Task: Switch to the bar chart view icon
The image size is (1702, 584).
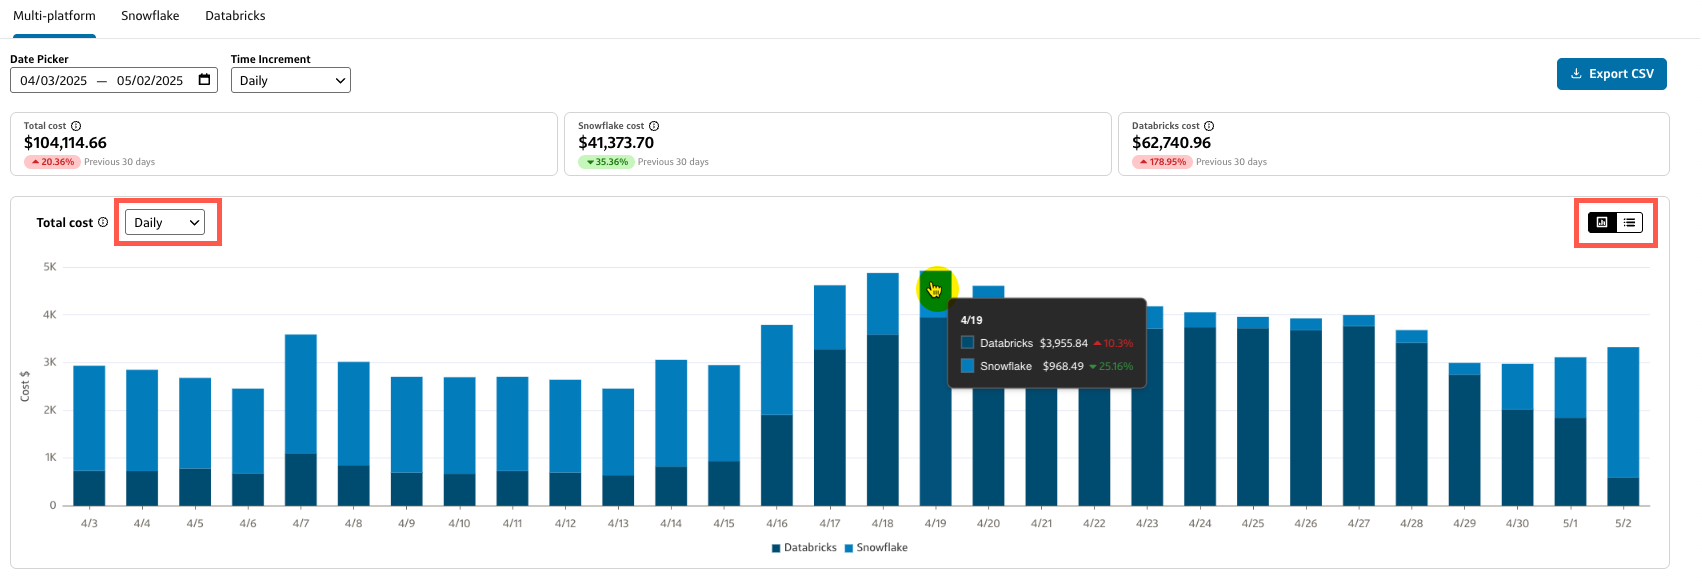Action: click(1602, 222)
